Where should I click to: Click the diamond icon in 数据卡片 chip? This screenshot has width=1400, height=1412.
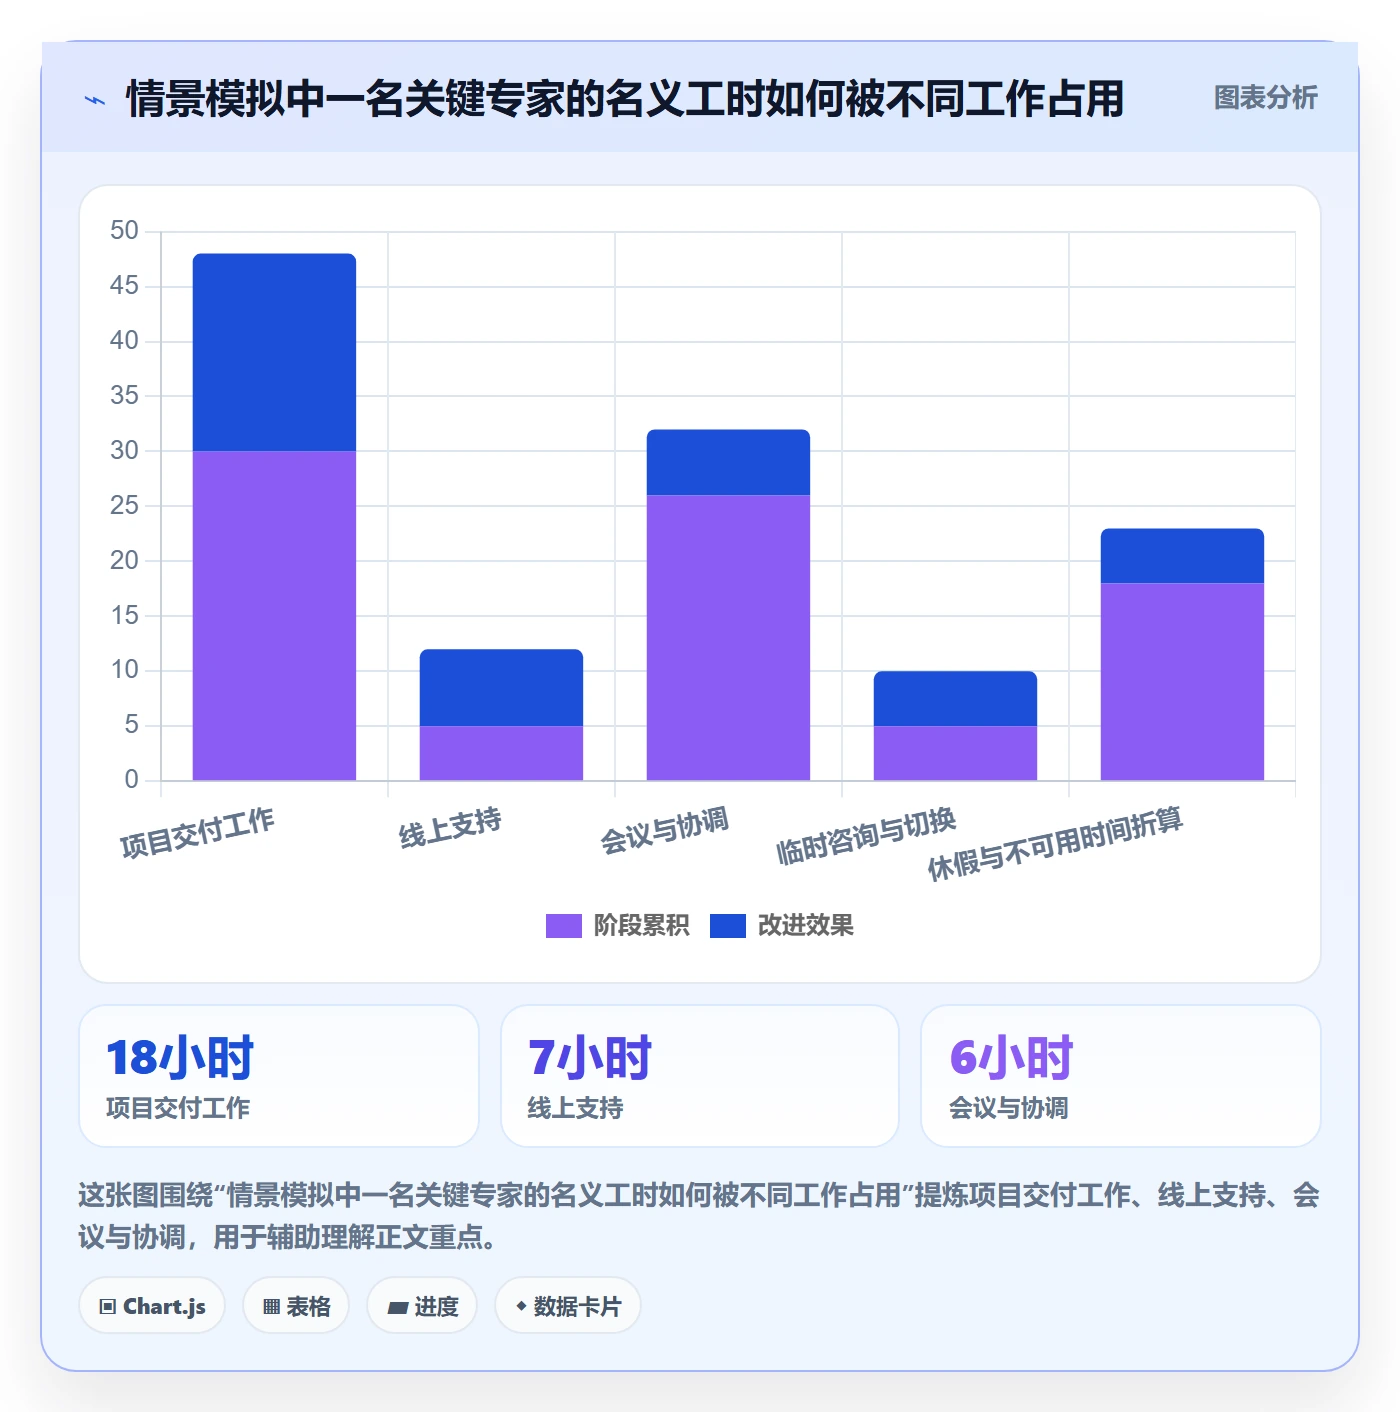(x=521, y=1306)
